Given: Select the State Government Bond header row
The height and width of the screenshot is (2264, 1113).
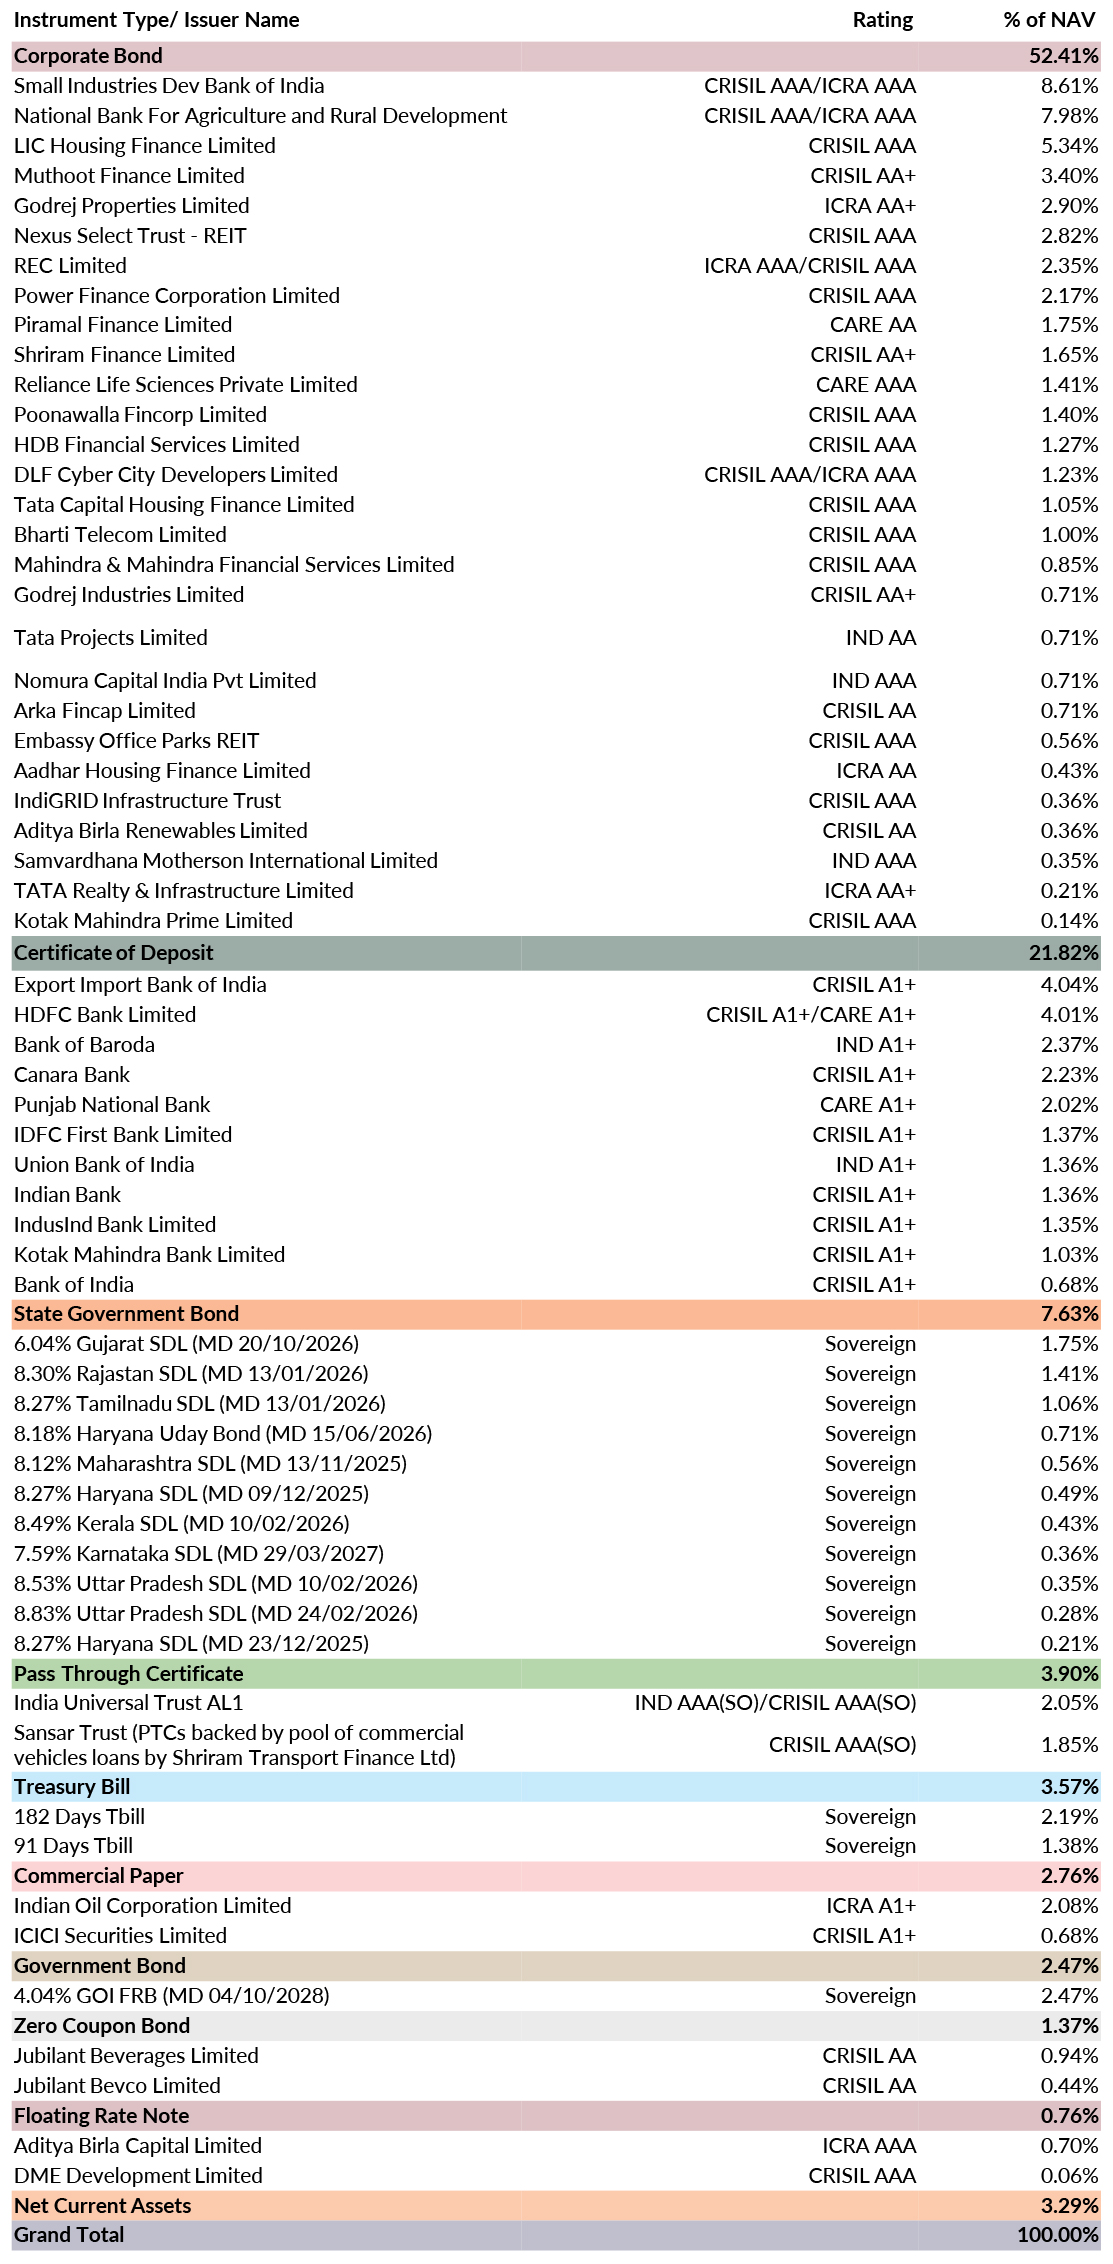Looking at the screenshot, I should click(556, 1314).
